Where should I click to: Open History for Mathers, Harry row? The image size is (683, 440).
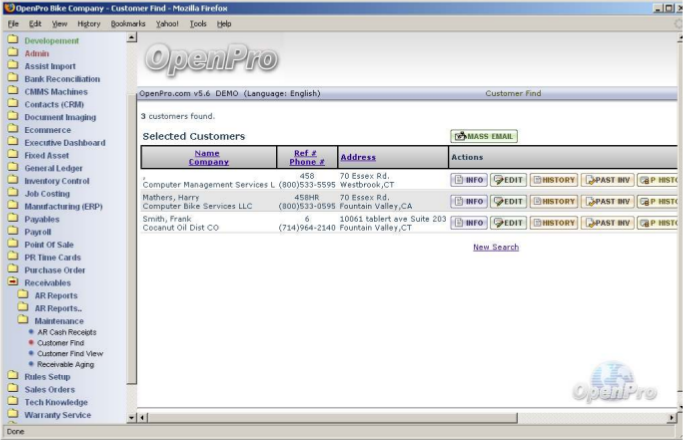pyautogui.click(x=553, y=201)
